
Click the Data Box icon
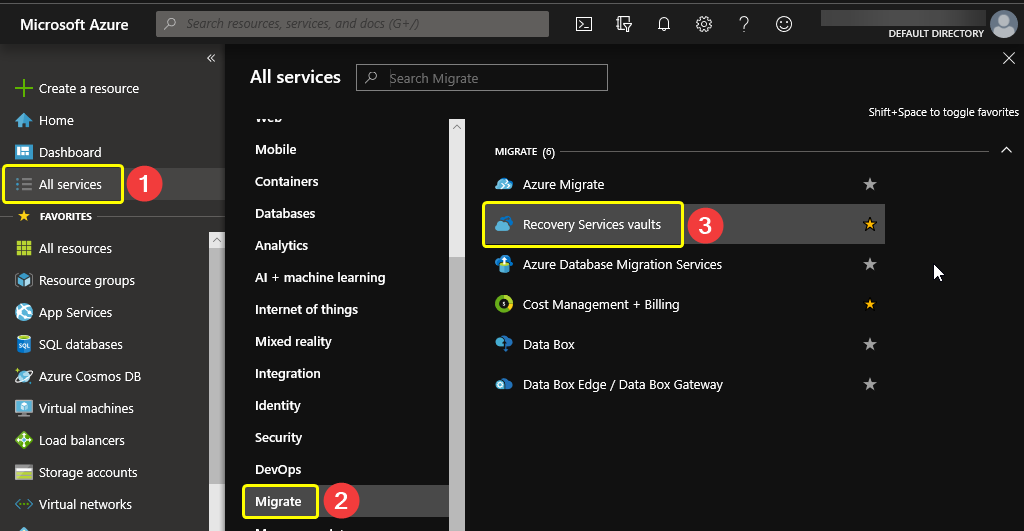coord(504,344)
